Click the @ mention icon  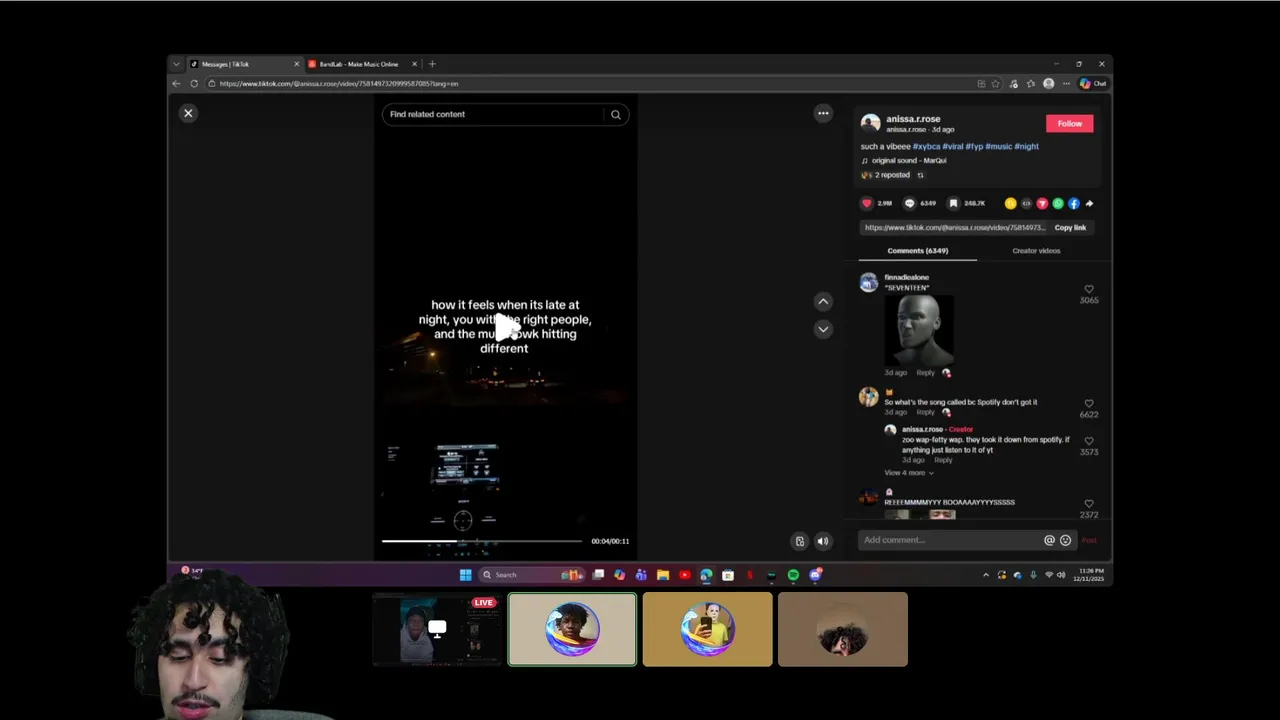pyautogui.click(x=1049, y=540)
